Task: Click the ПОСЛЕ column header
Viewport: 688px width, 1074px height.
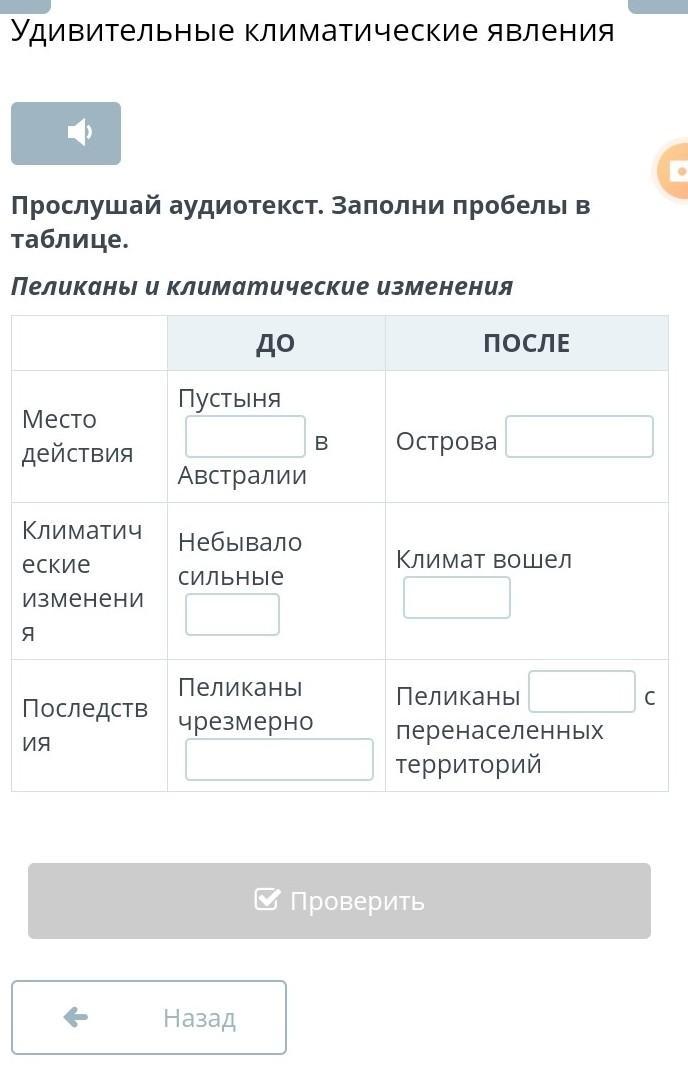Action: pyautogui.click(x=527, y=343)
